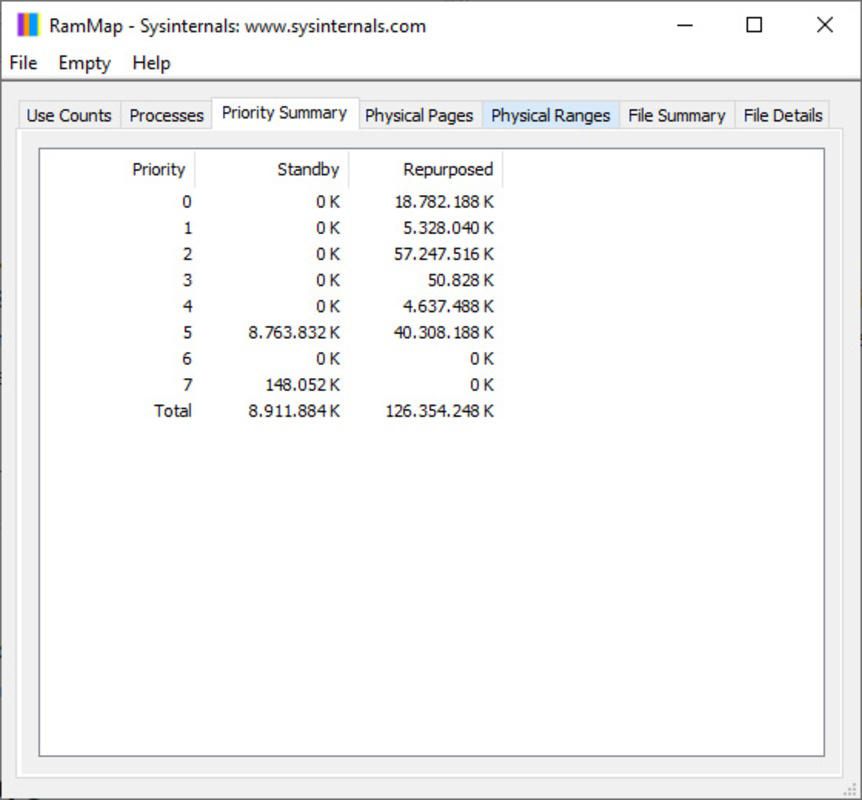This screenshot has height=800, width=862.
Task: Switch to the Physical Pages tab
Action: point(419,115)
